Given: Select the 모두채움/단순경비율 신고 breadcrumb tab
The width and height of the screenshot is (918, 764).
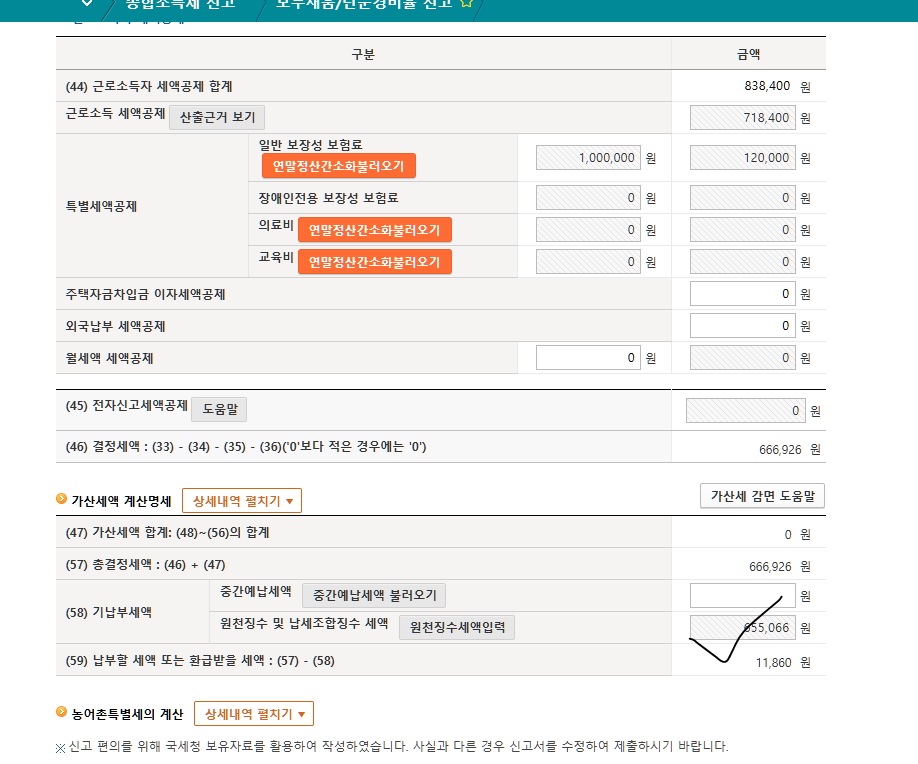Looking at the screenshot, I should [362, 4].
